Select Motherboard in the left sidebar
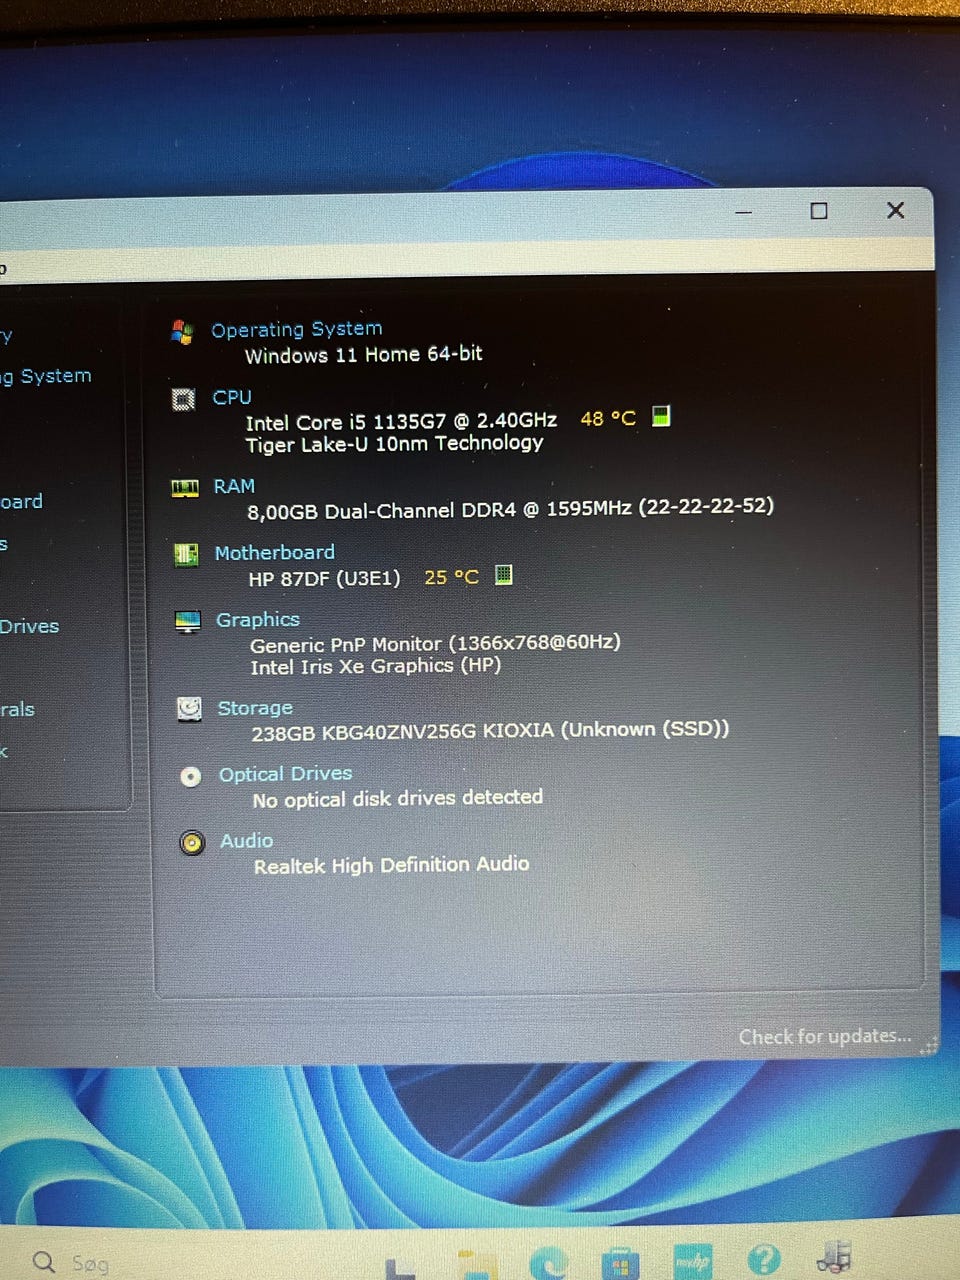960x1280 pixels. pos(22,501)
